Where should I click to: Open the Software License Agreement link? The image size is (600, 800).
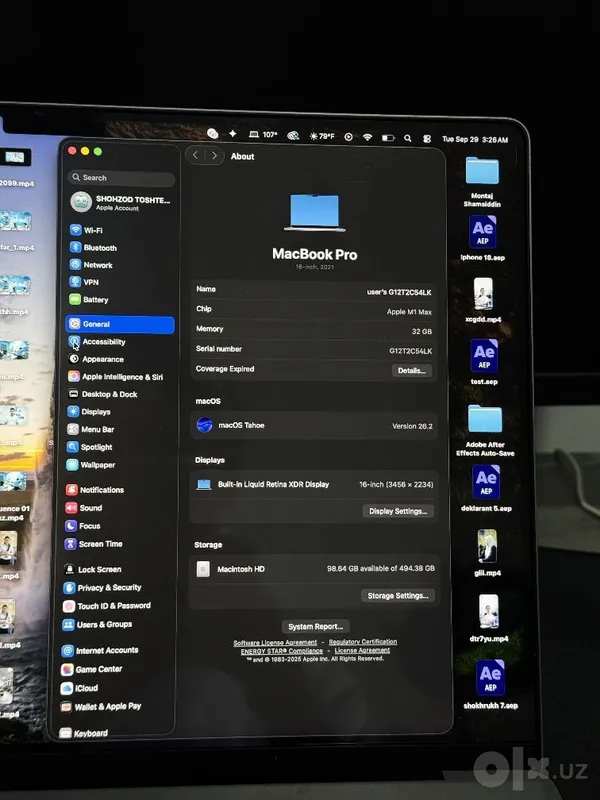[275, 642]
